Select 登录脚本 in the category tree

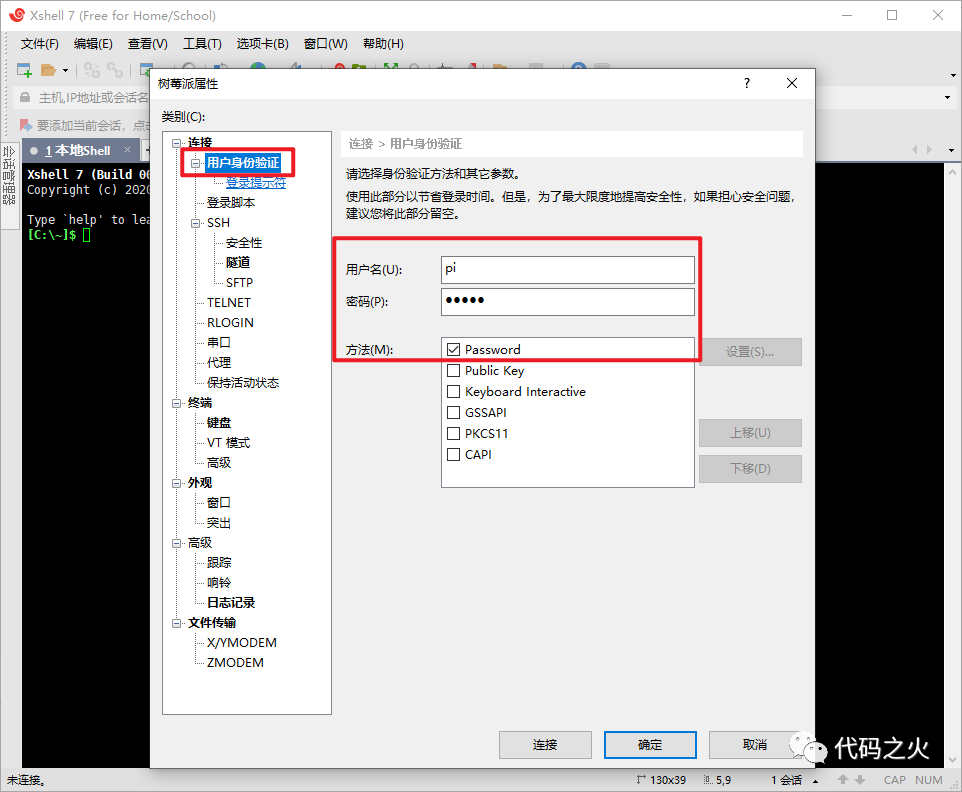[x=231, y=203]
